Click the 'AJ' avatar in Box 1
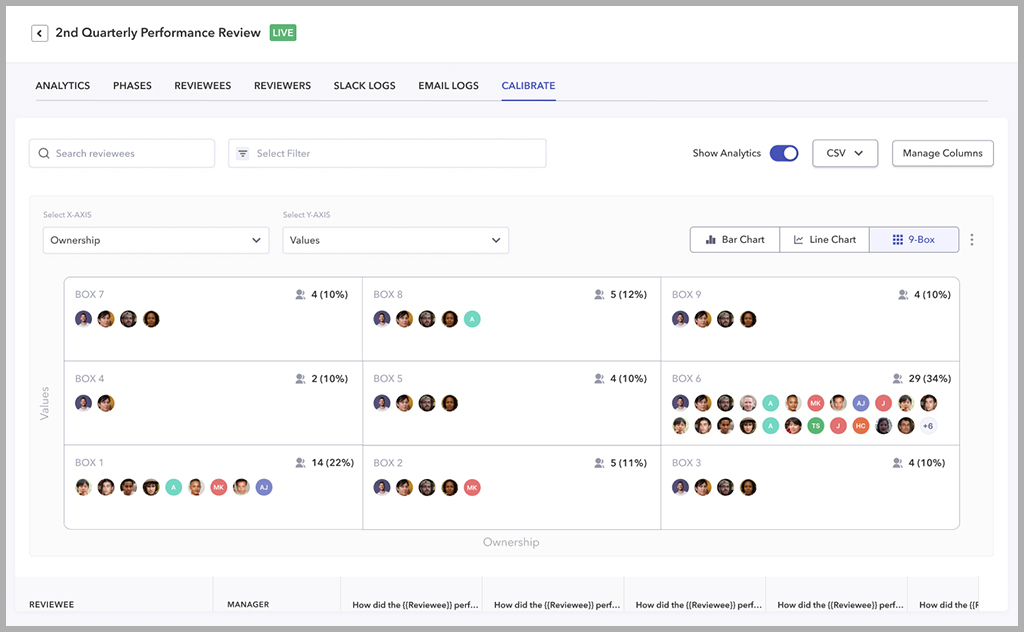 (264, 487)
